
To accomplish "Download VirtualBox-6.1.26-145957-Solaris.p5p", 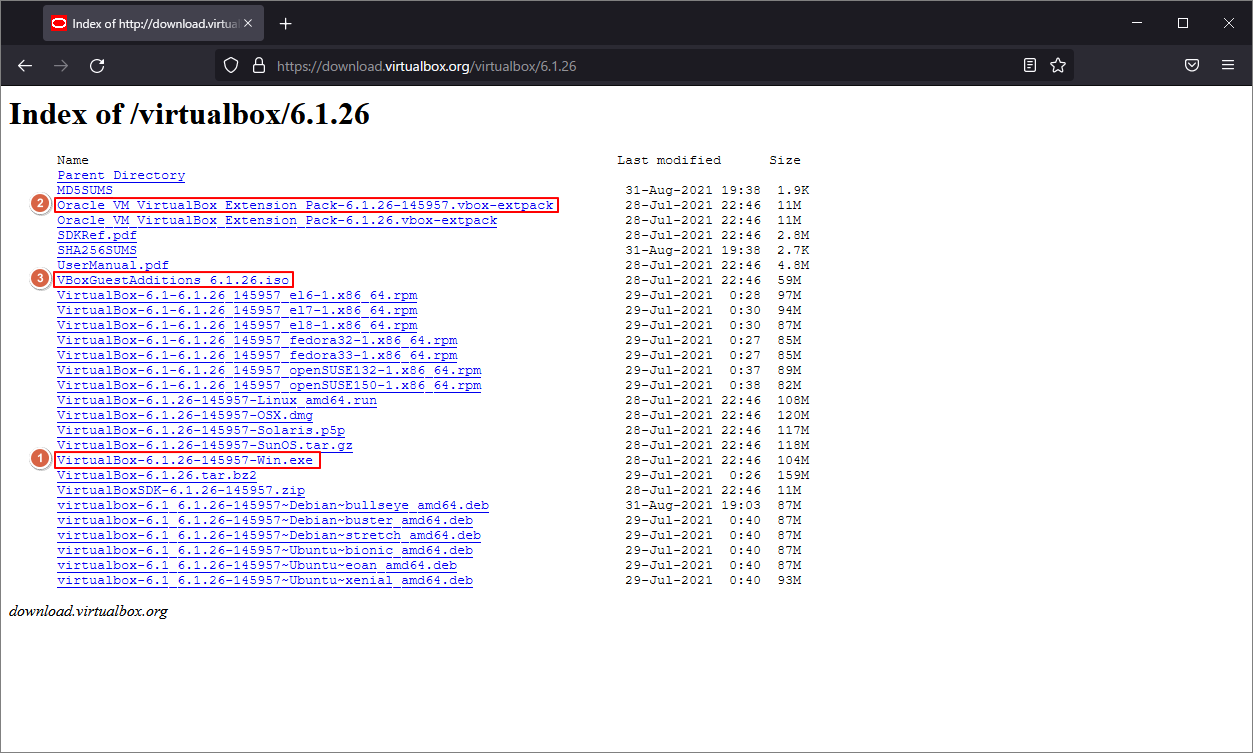I will coord(201,430).
